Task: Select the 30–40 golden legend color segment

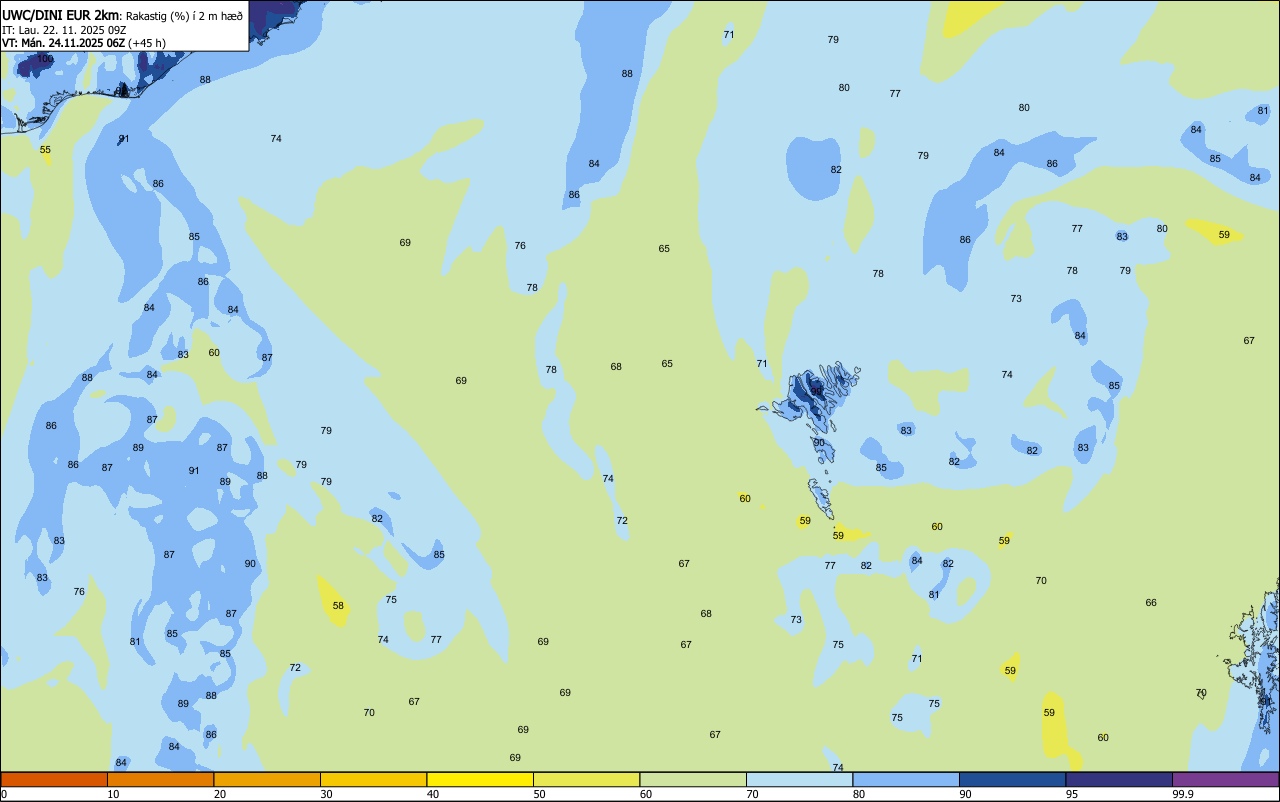Action: [373, 779]
